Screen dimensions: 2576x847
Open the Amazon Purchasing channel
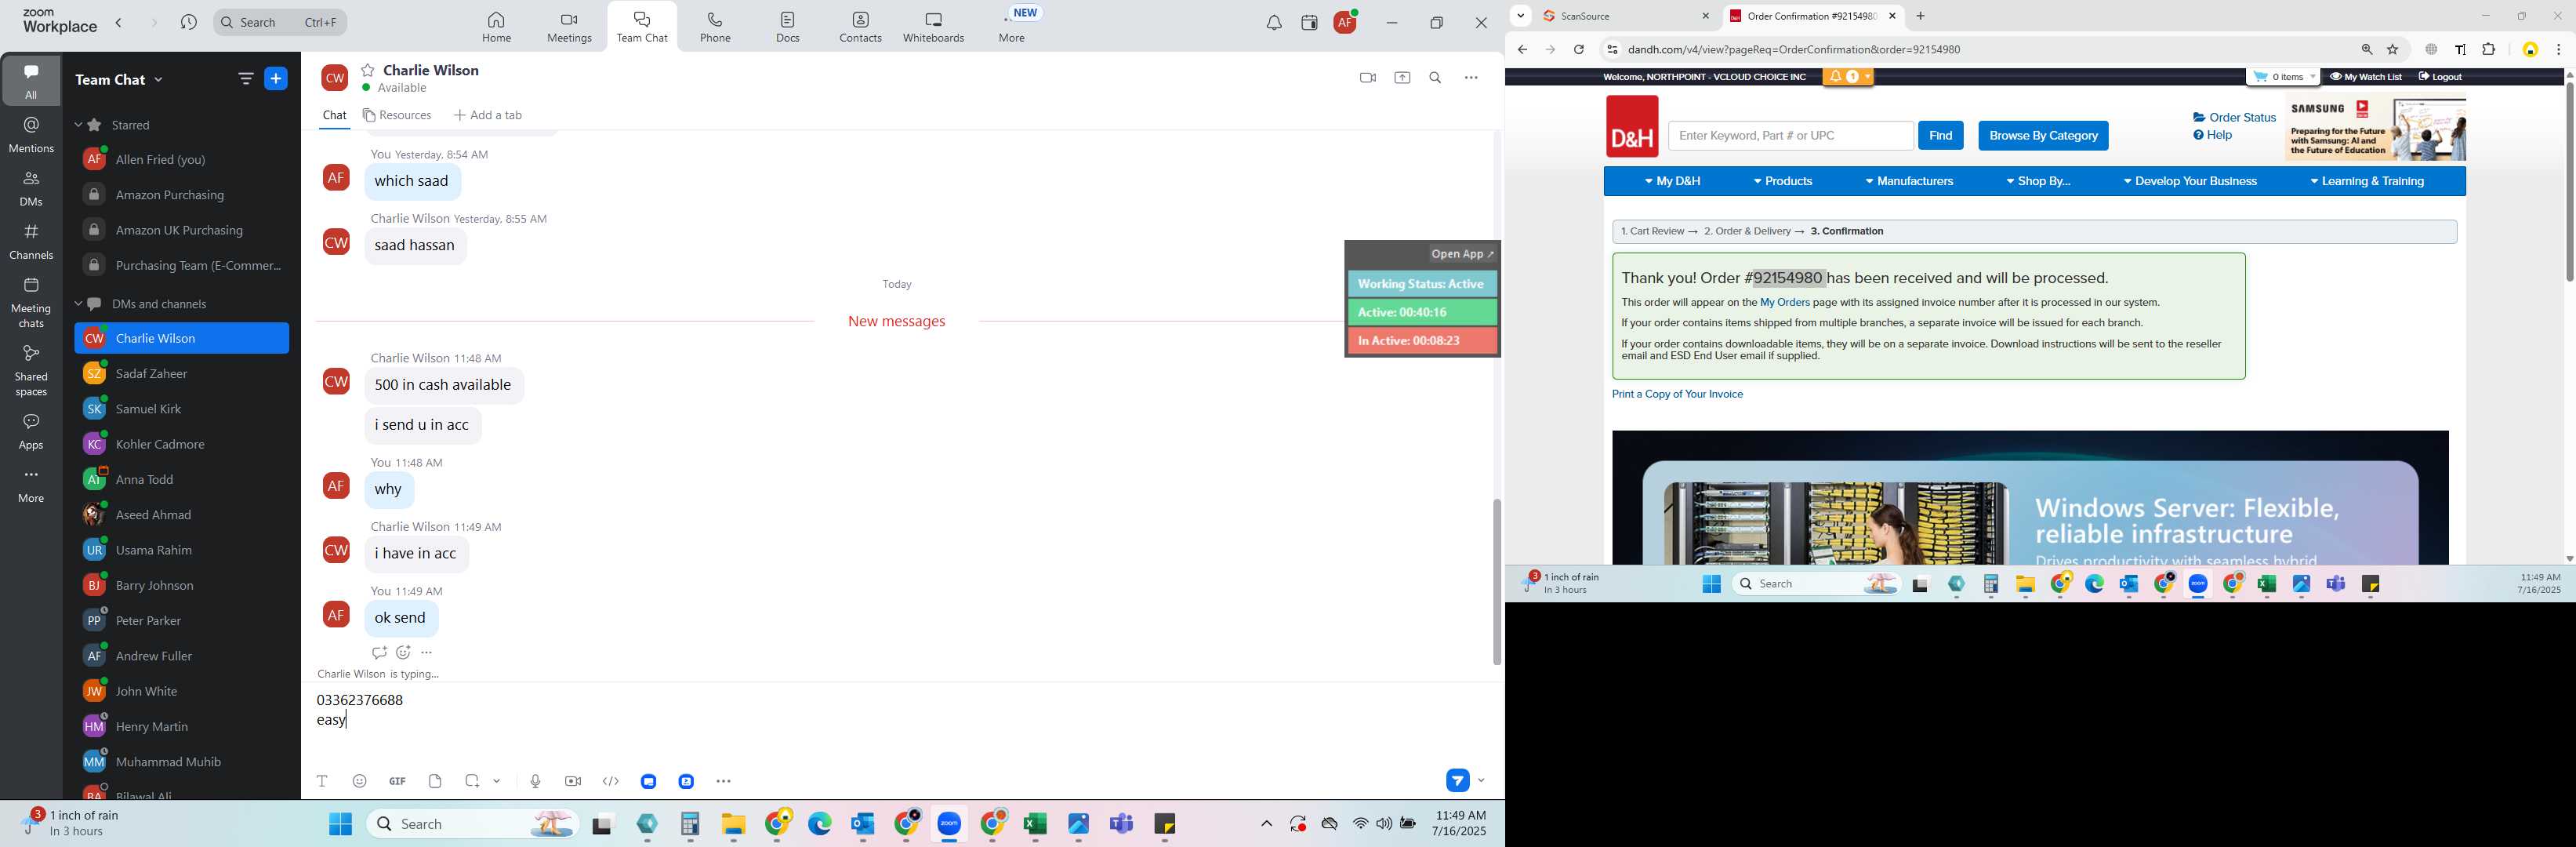(170, 195)
